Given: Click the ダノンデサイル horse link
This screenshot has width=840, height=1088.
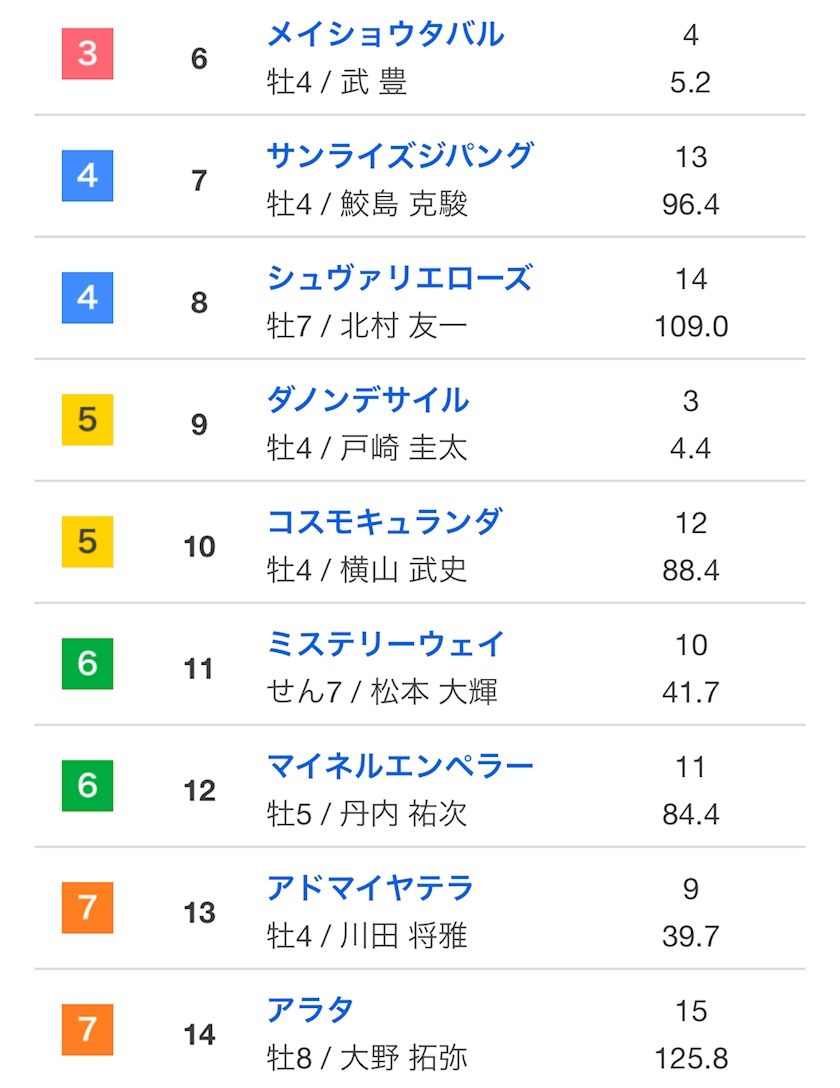Looking at the screenshot, I should (368, 401).
